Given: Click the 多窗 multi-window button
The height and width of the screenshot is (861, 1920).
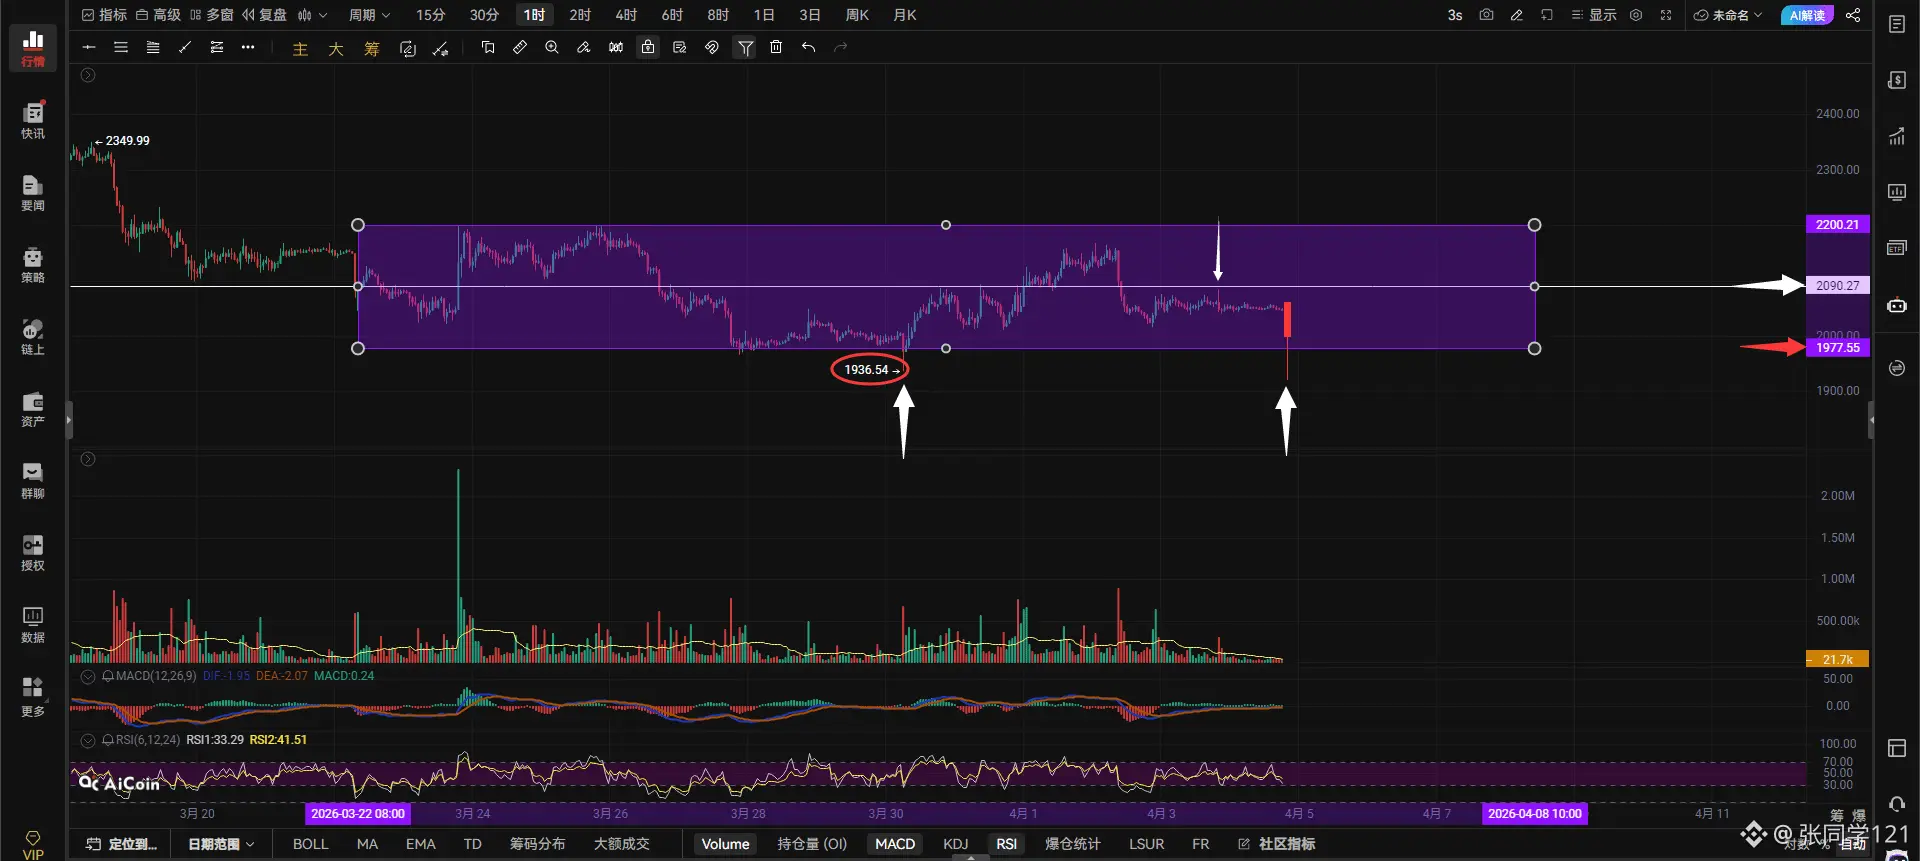Looking at the screenshot, I should pos(211,15).
